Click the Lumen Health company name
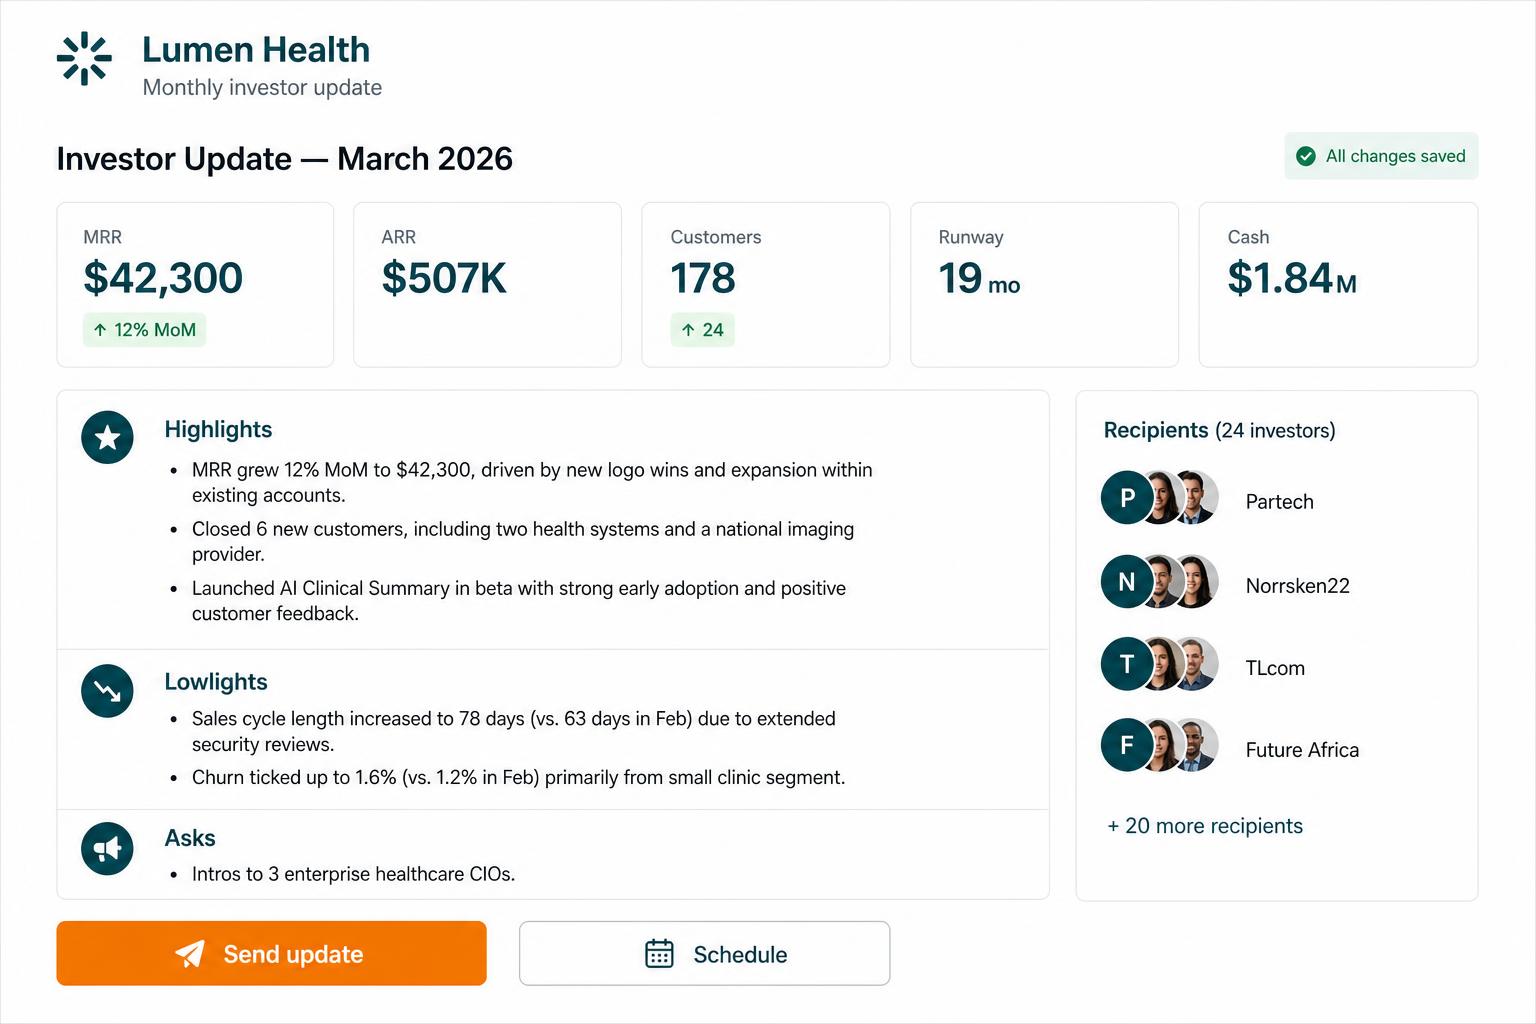The height and width of the screenshot is (1024, 1536). coord(256,49)
